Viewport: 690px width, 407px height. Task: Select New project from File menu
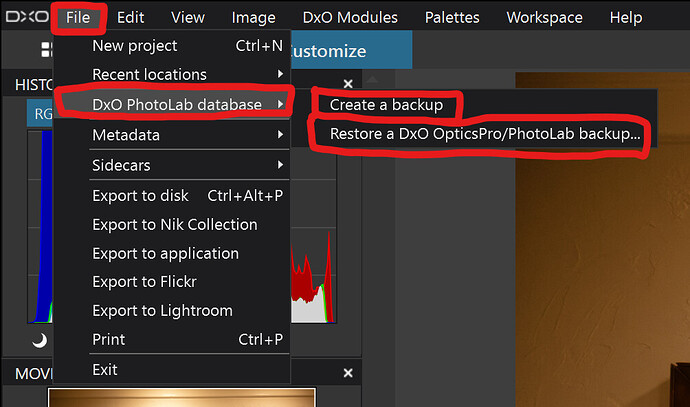coord(134,46)
